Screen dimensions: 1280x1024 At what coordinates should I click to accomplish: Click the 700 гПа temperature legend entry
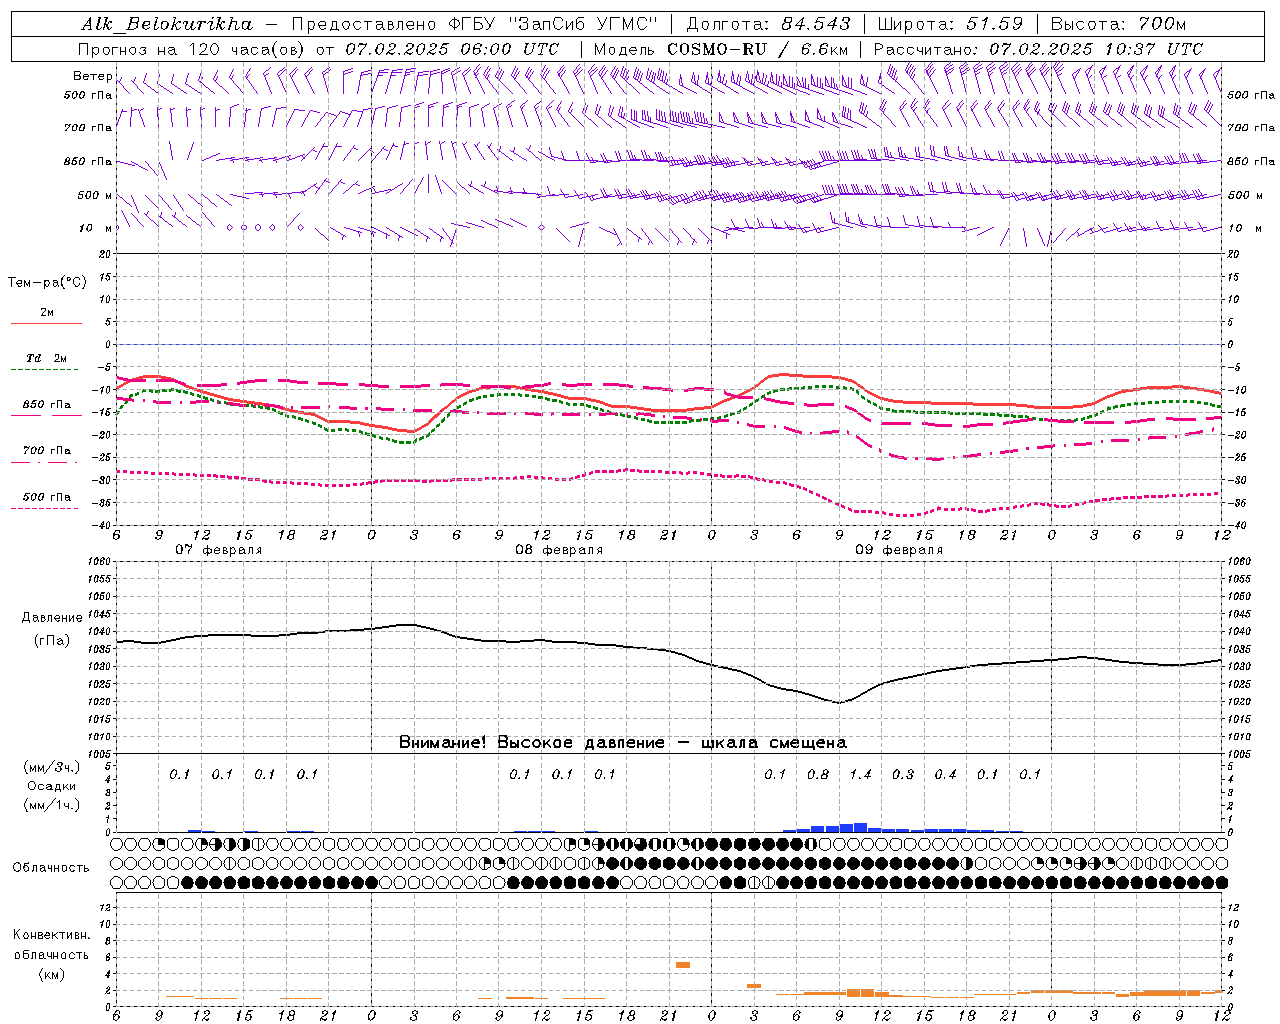47,451
